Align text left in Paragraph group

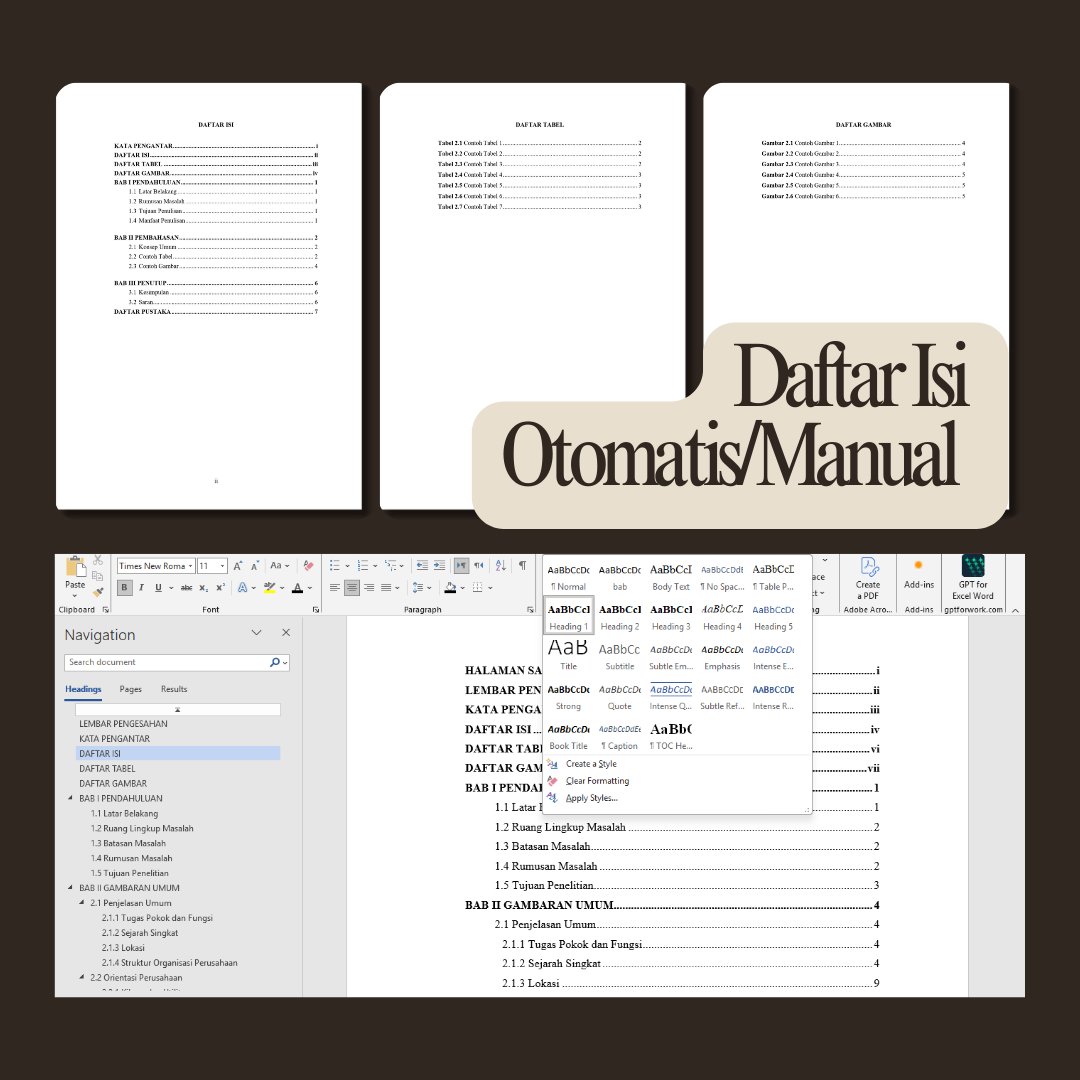tap(335, 588)
